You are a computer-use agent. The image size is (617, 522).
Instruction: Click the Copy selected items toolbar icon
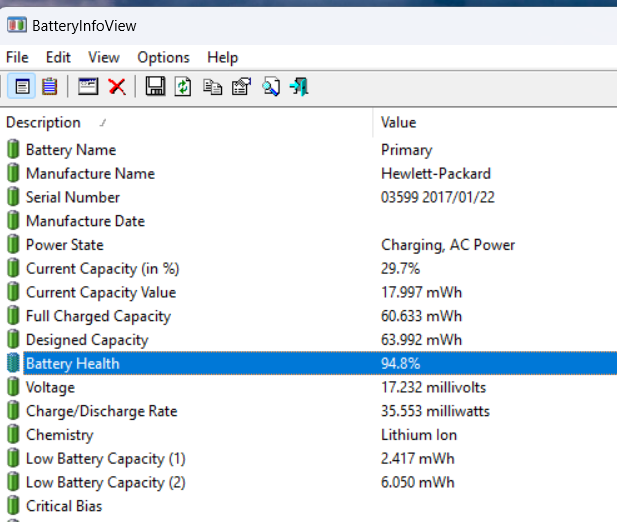(212, 87)
